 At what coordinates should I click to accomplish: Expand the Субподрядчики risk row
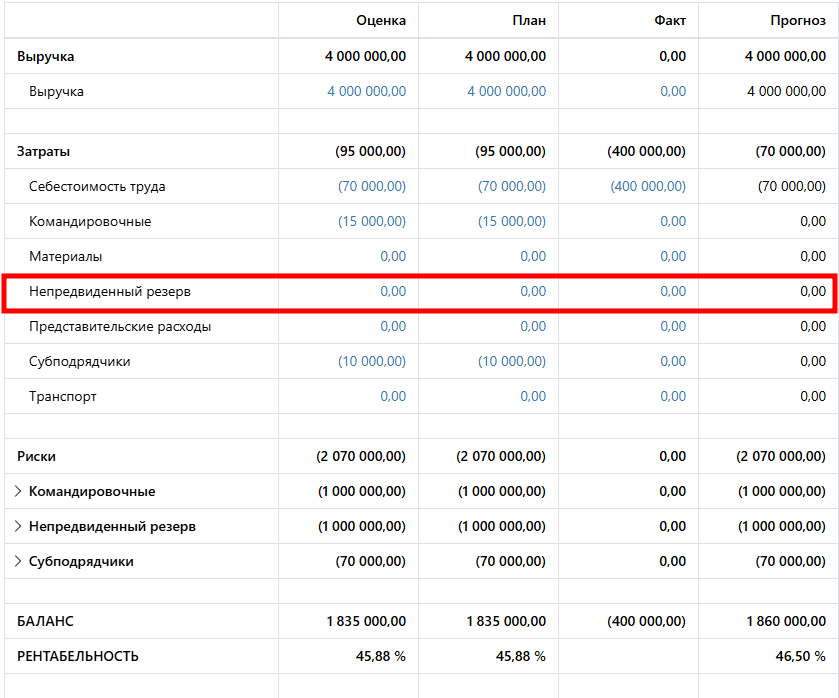[x=18, y=561]
